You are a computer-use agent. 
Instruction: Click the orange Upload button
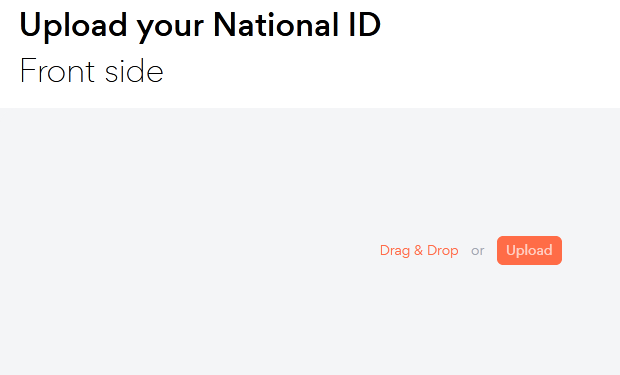[x=529, y=250]
